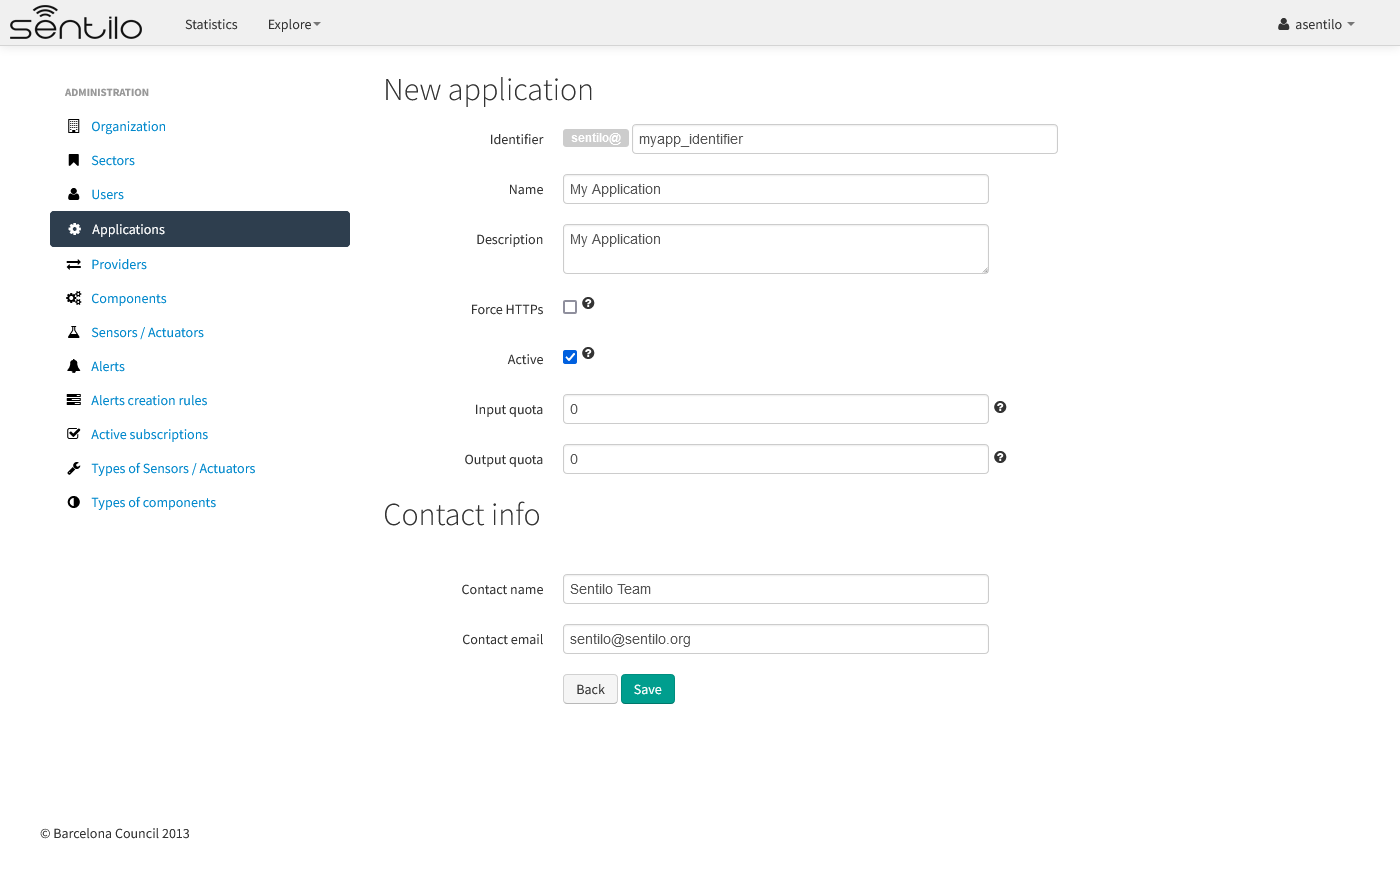Click the Alerts creation rules icon

[x=73, y=400]
